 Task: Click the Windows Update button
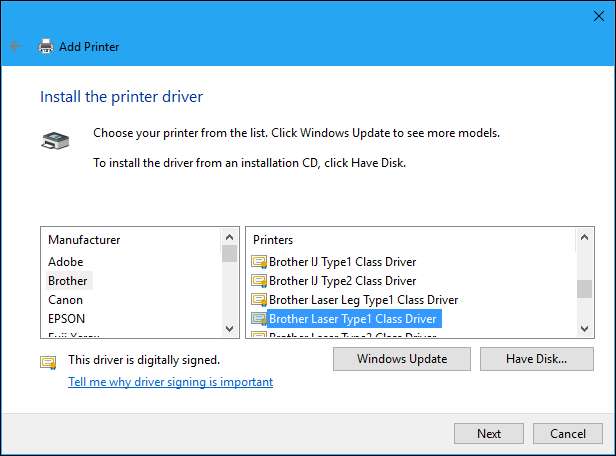tap(402, 359)
